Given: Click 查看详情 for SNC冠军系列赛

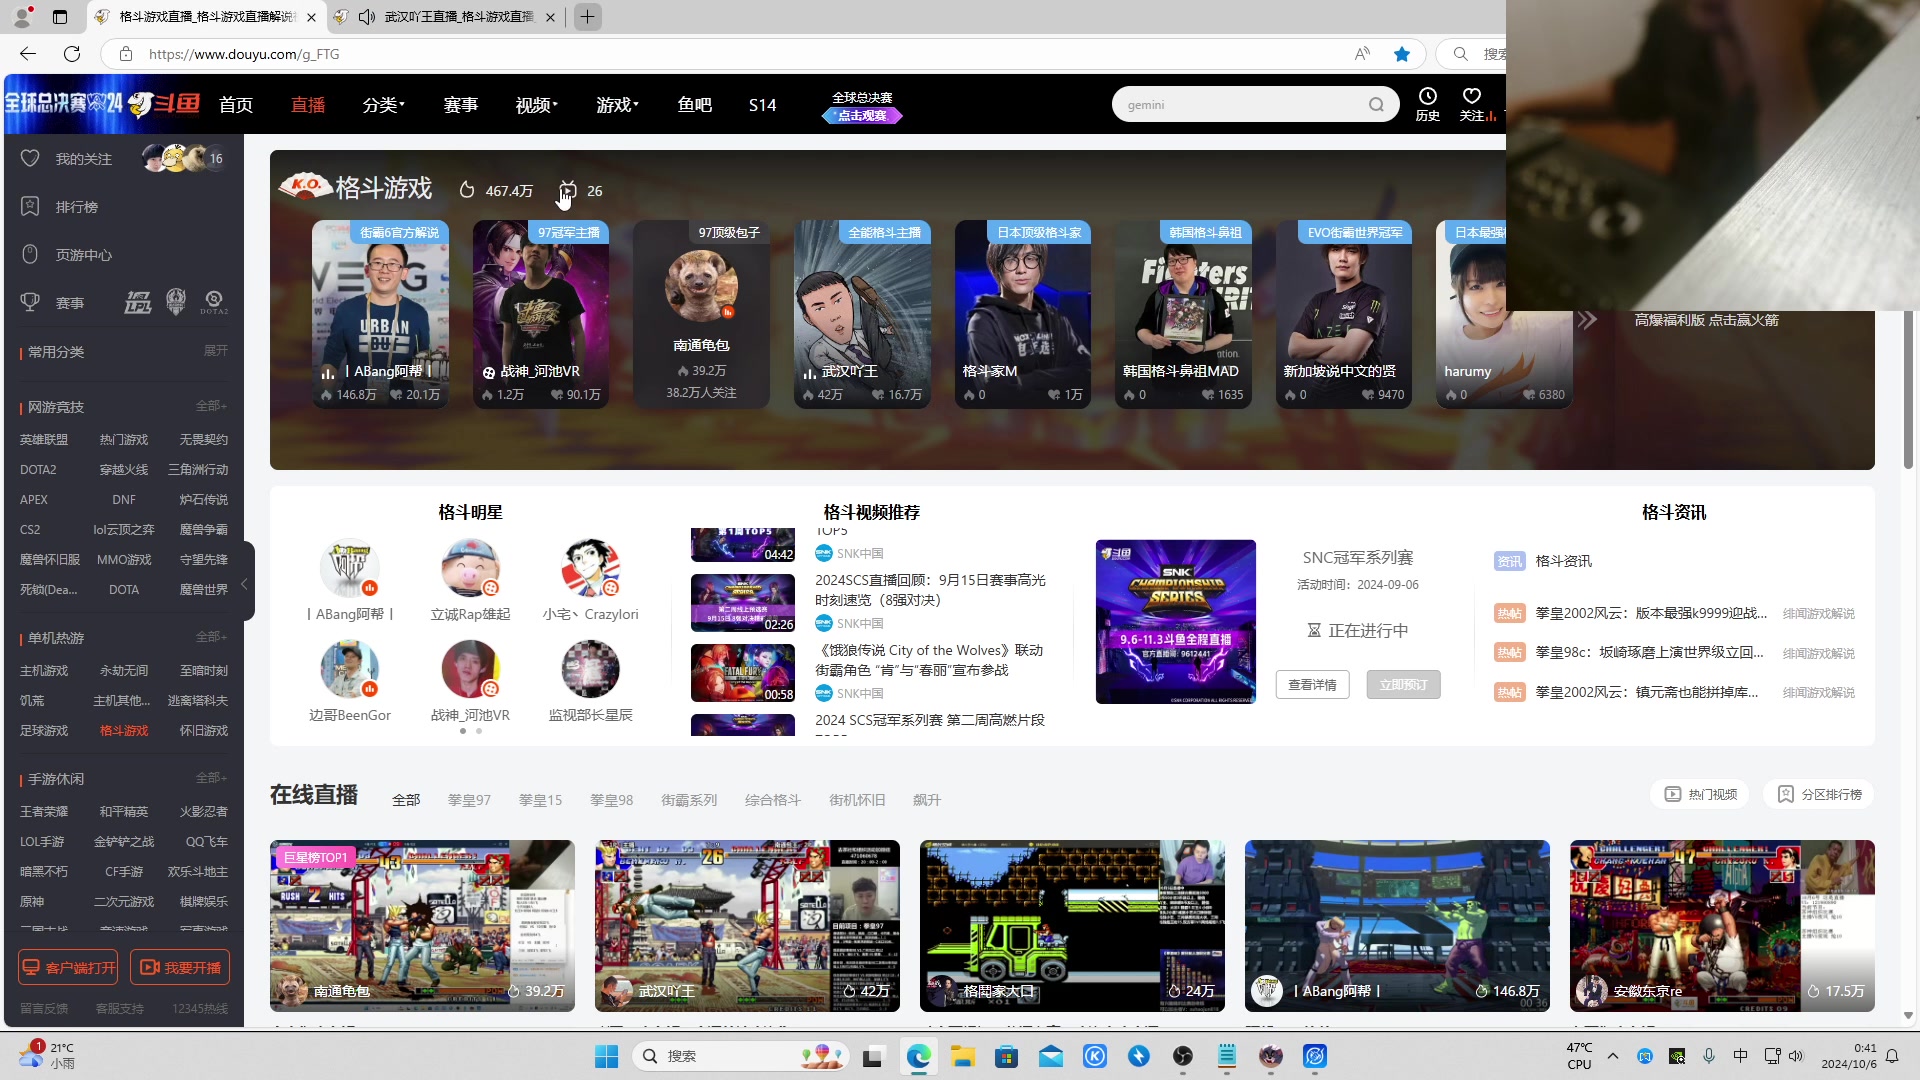Looking at the screenshot, I should click(x=1312, y=685).
